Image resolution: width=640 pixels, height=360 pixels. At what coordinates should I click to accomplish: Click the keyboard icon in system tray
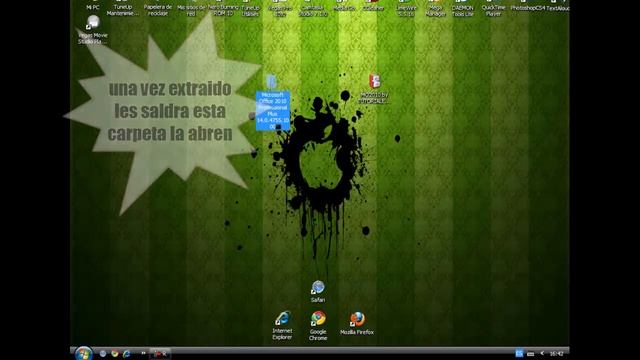coord(530,354)
